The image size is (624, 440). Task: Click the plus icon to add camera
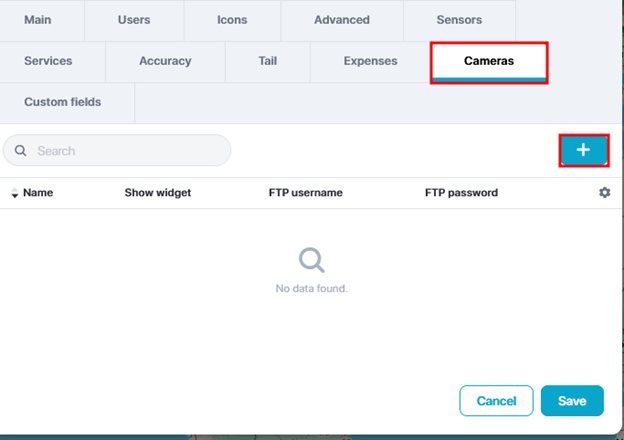[x=584, y=150]
